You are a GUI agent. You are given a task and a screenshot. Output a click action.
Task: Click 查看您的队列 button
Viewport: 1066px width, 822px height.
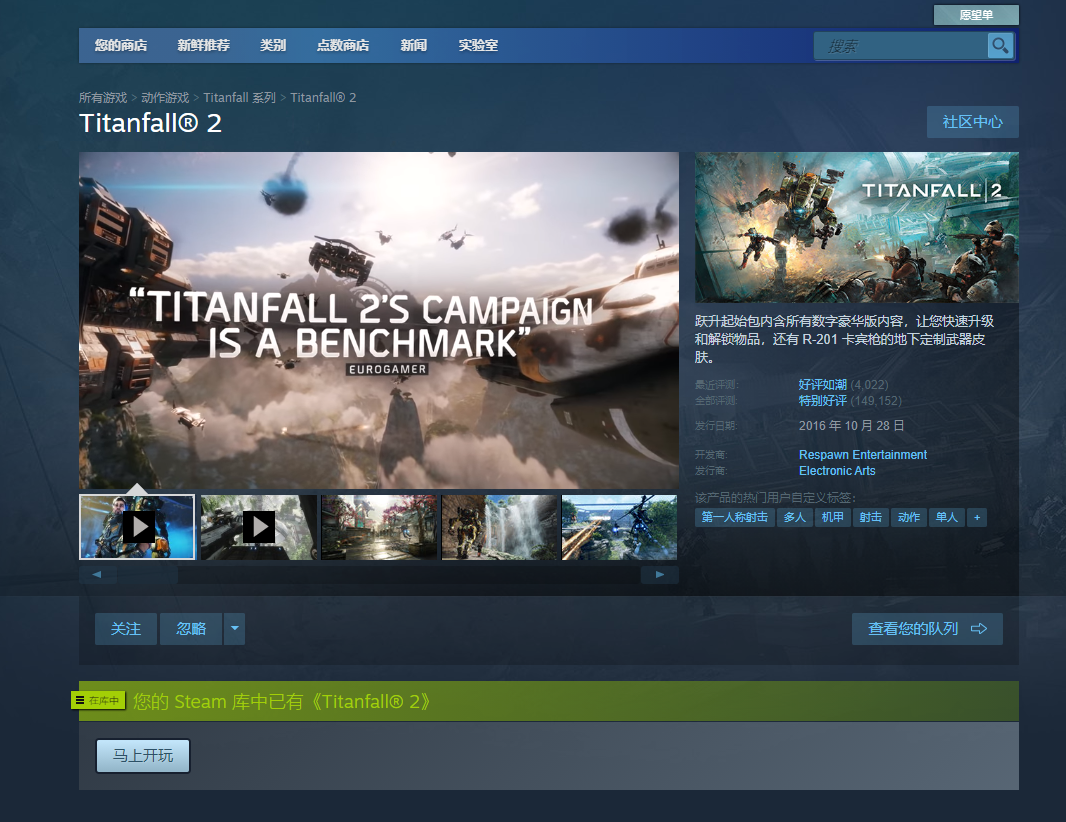[927, 629]
